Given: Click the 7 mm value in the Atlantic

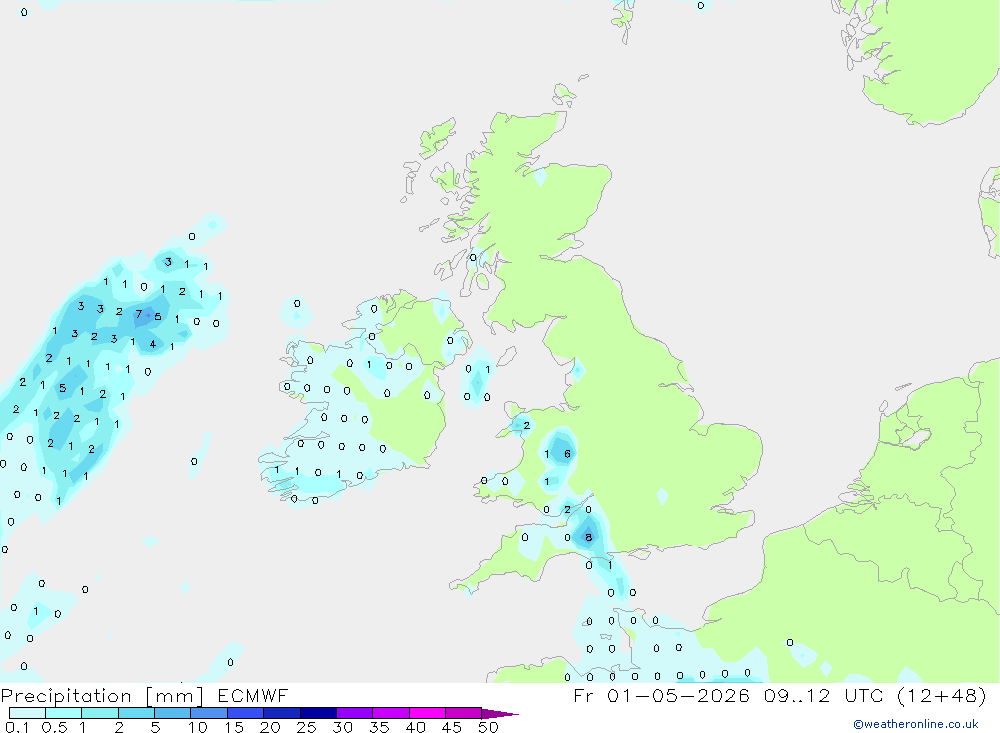Looking at the screenshot, I should tap(138, 314).
